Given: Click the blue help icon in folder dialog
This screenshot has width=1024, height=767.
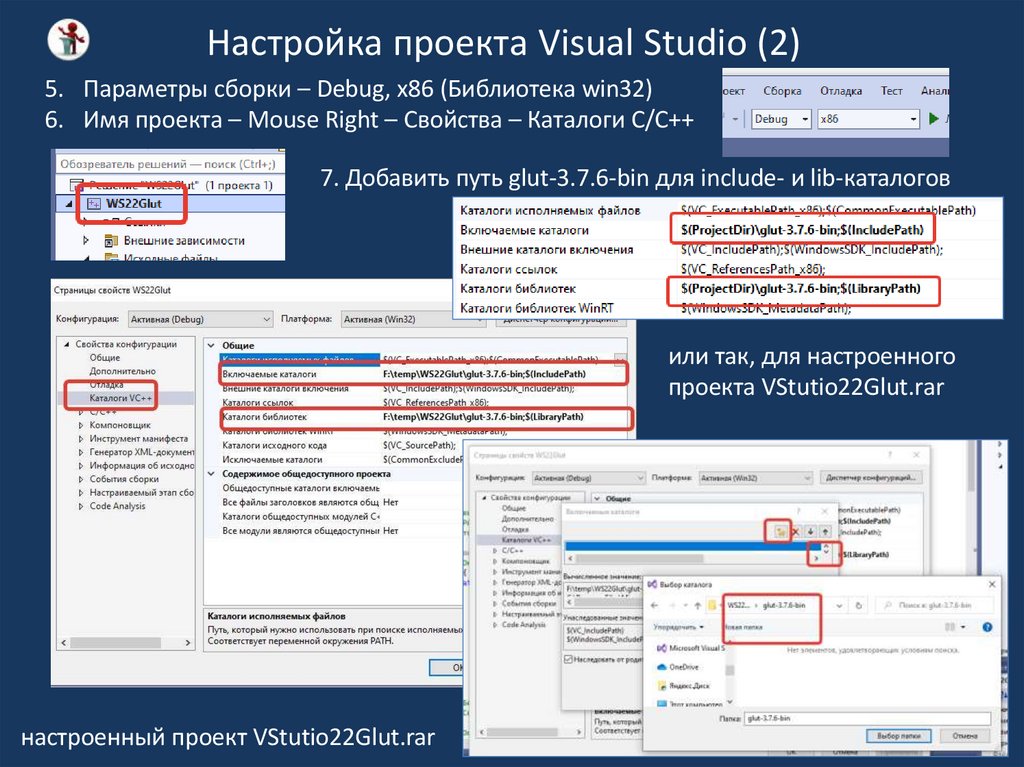Looking at the screenshot, I should 987,627.
